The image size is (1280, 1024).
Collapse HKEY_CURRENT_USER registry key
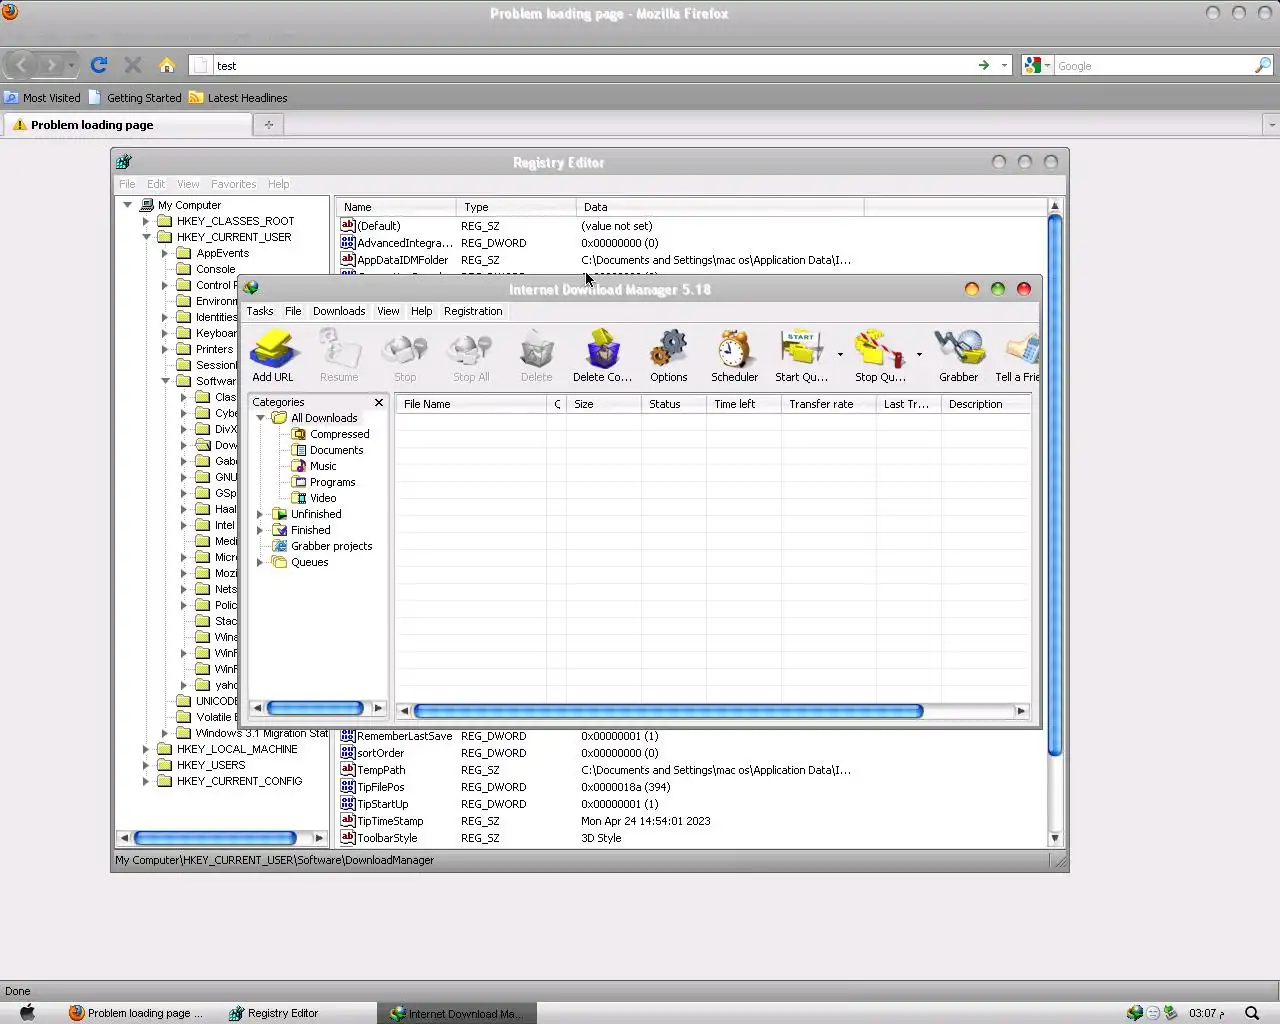[x=146, y=237]
